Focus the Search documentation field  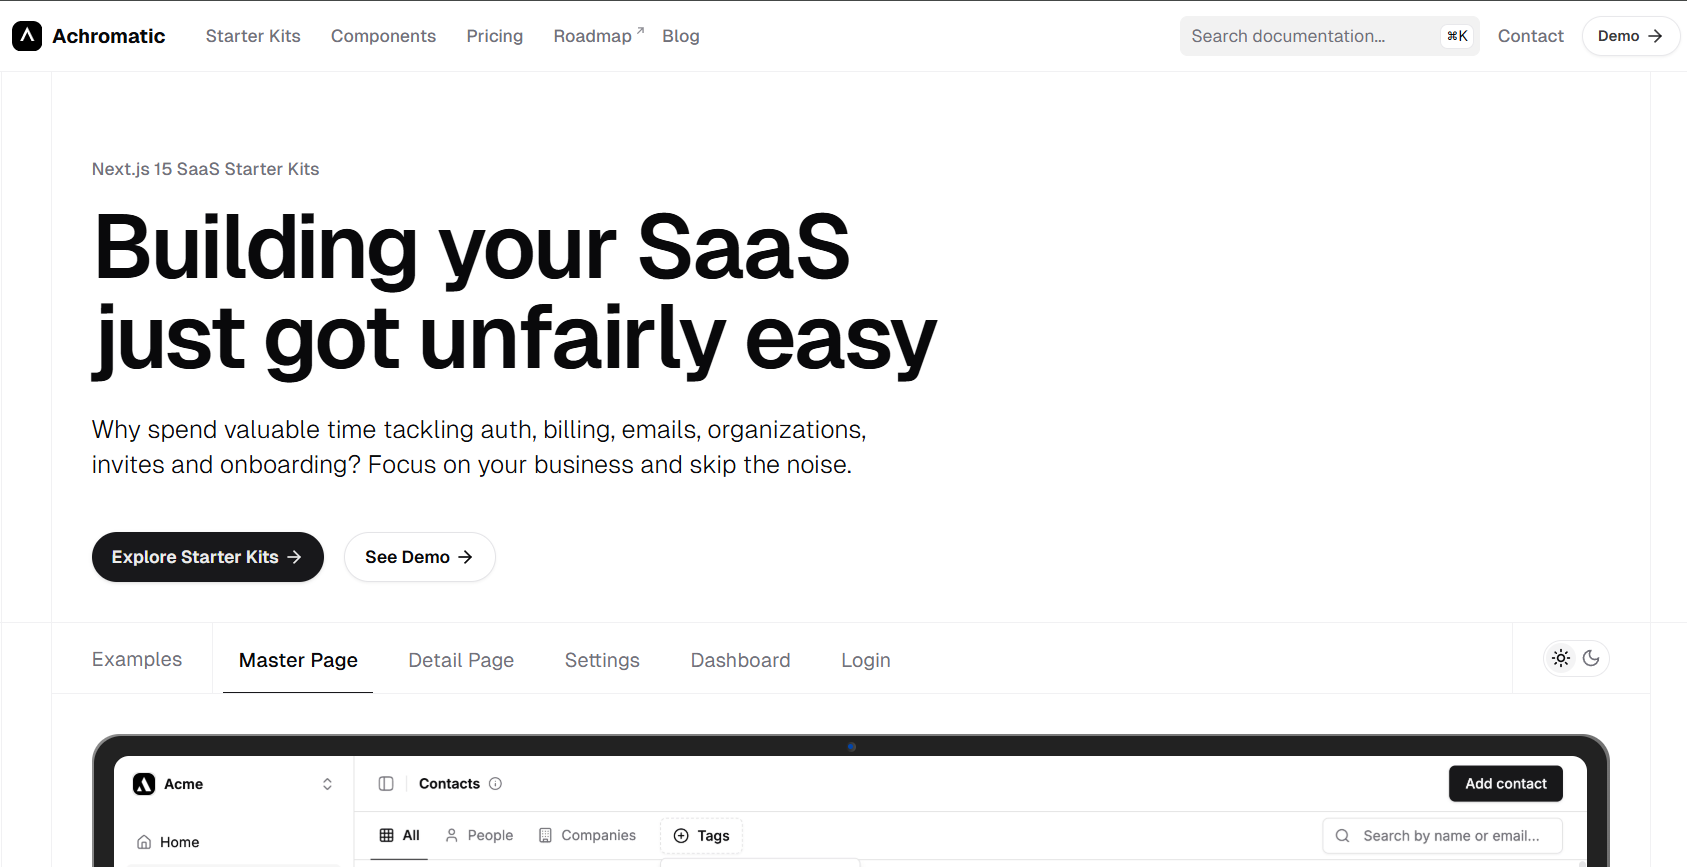[1330, 36]
